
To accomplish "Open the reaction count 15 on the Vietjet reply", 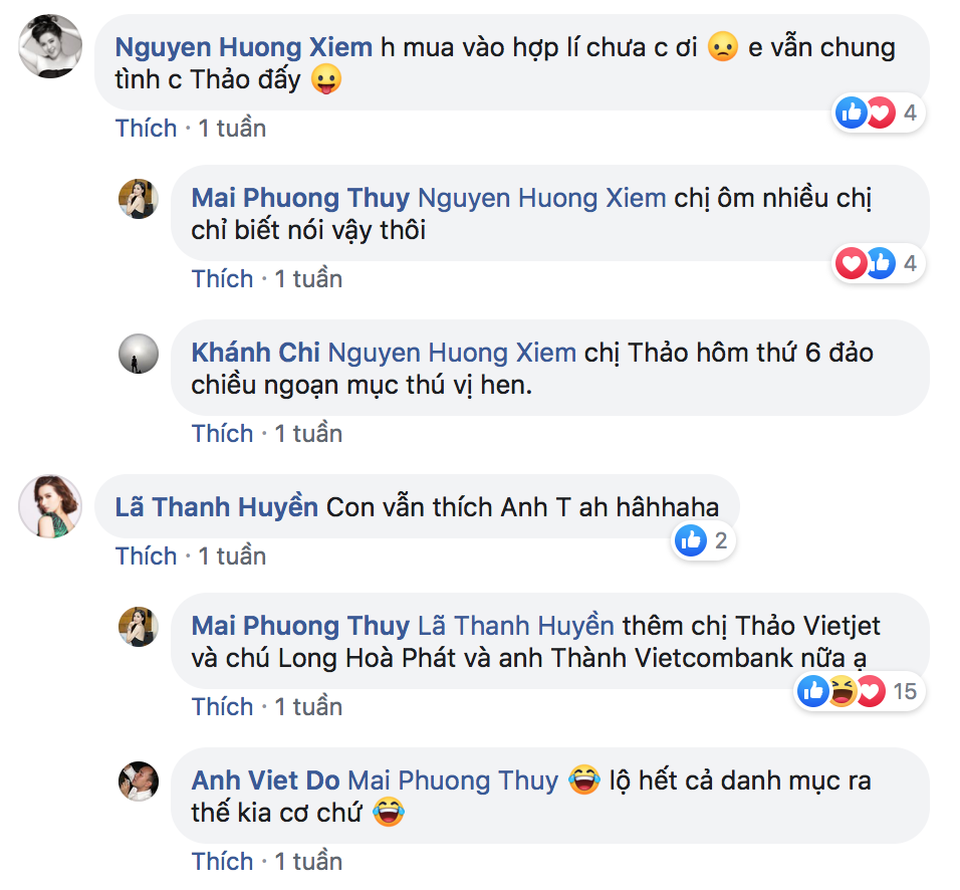I will click(905, 691).
